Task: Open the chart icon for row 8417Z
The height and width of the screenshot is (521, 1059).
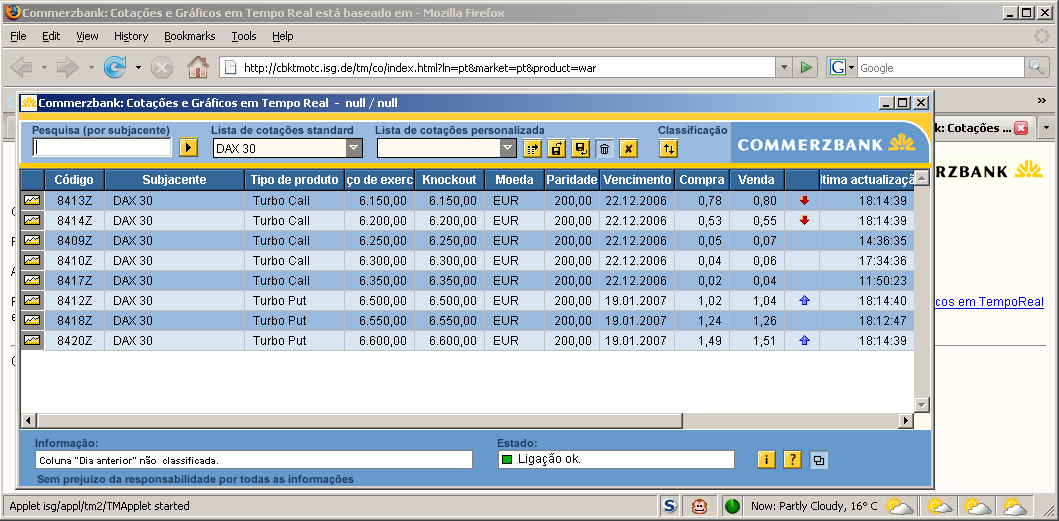Action: [32, 280]
